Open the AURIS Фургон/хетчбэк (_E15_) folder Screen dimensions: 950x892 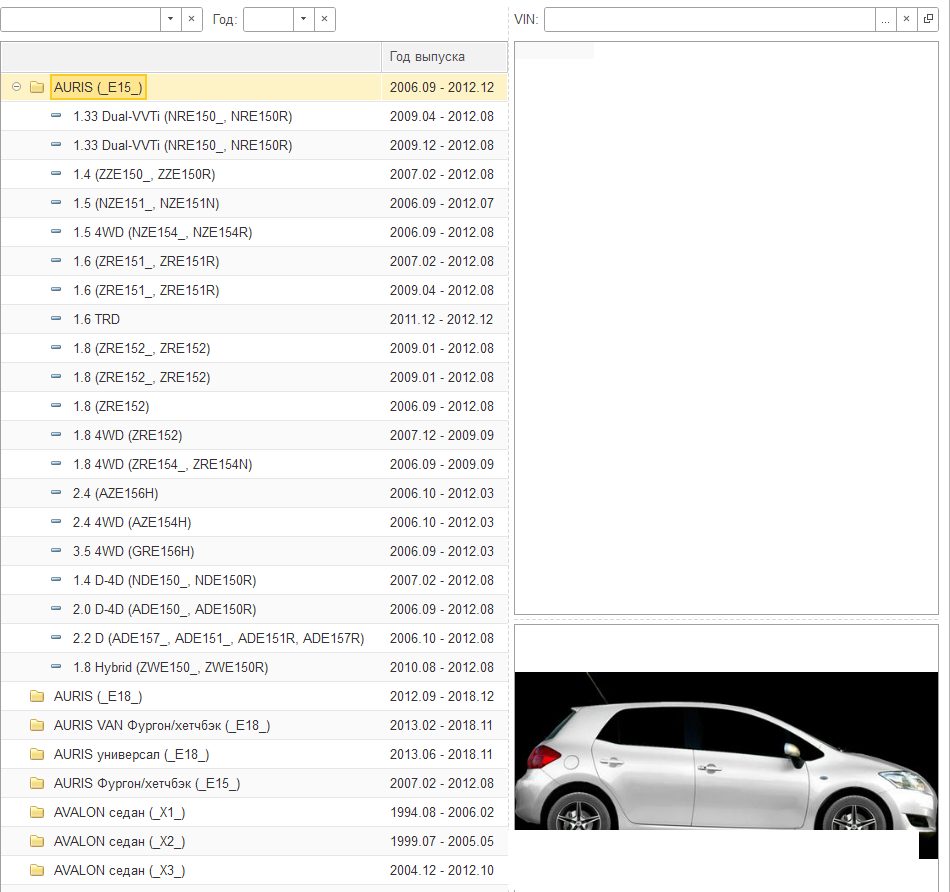pos(37,784)
